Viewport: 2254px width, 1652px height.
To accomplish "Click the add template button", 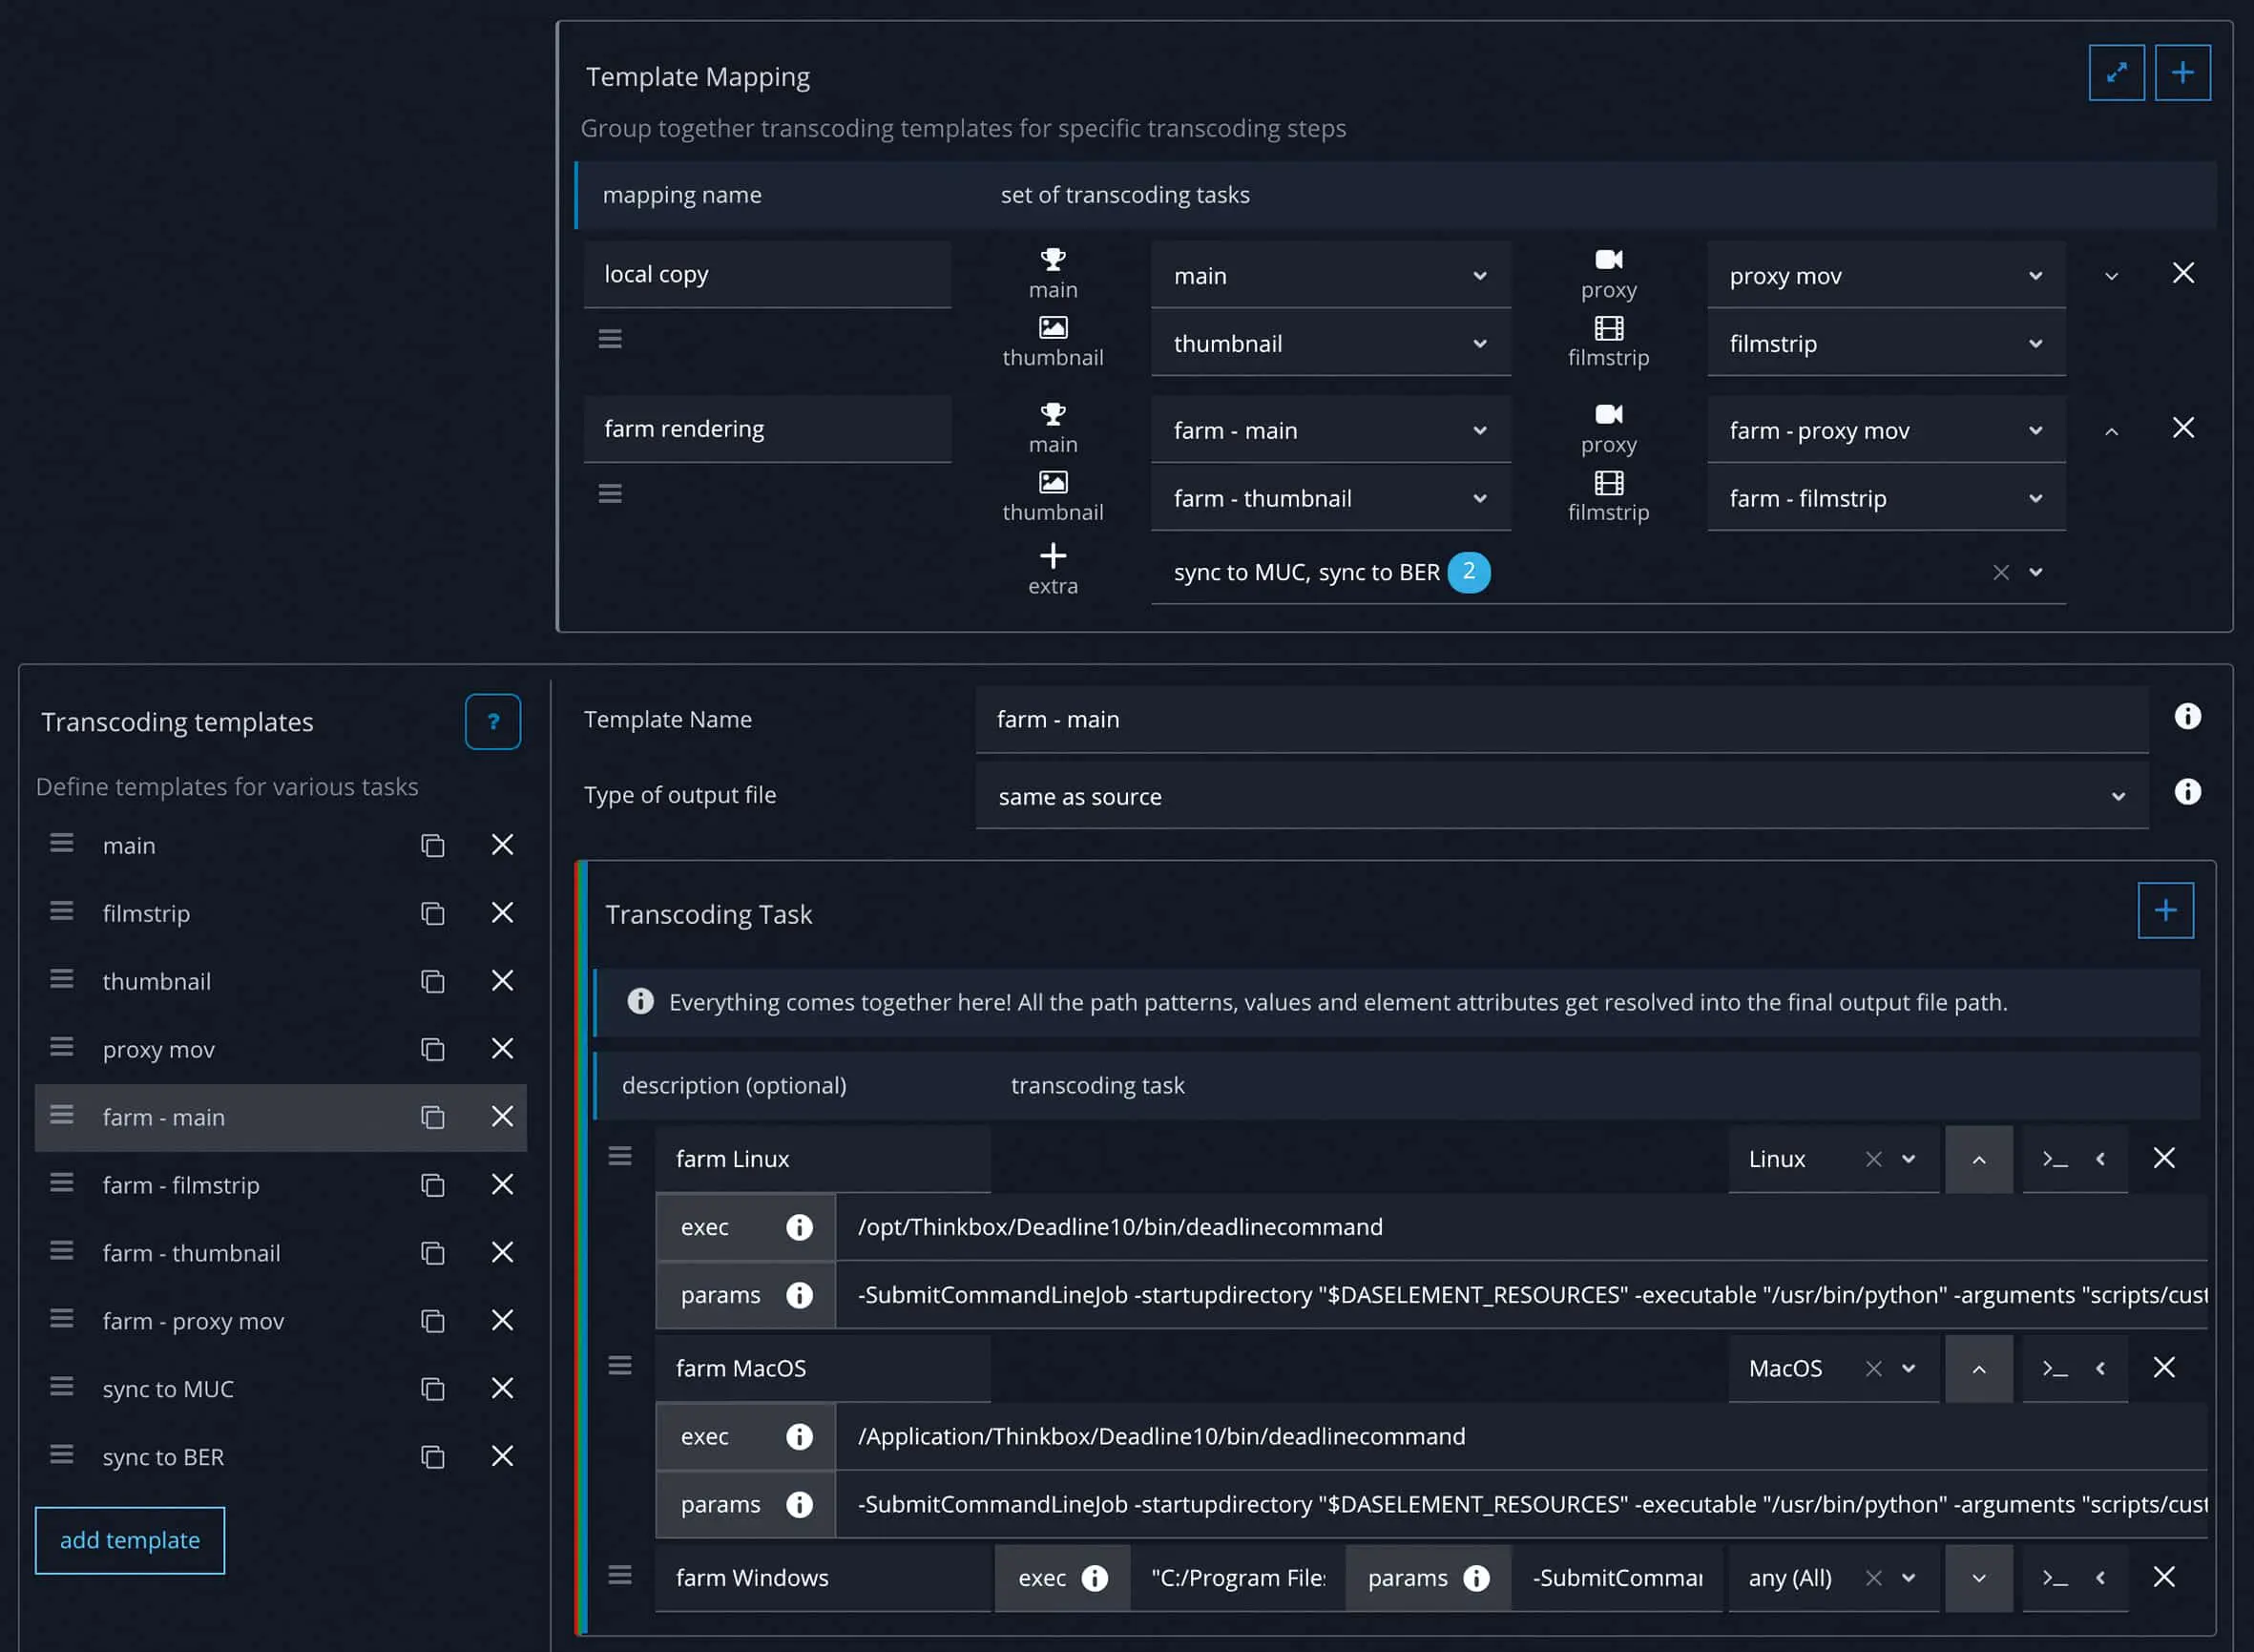I will pyautogui.click(x=130, y=1540).
